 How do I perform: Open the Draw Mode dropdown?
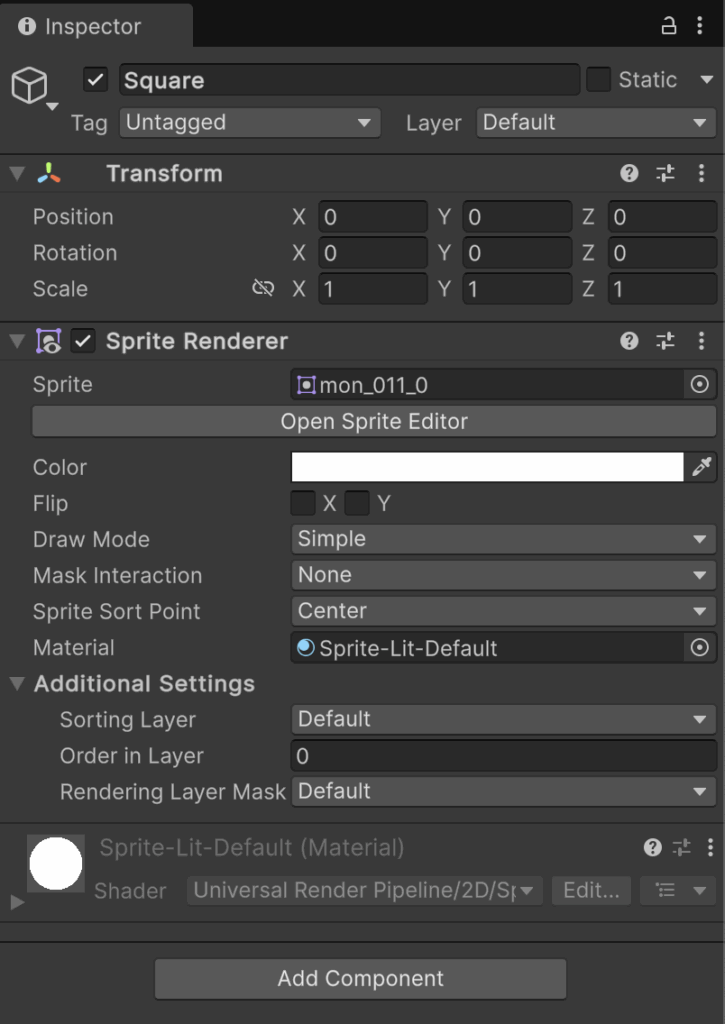point(504,539)
